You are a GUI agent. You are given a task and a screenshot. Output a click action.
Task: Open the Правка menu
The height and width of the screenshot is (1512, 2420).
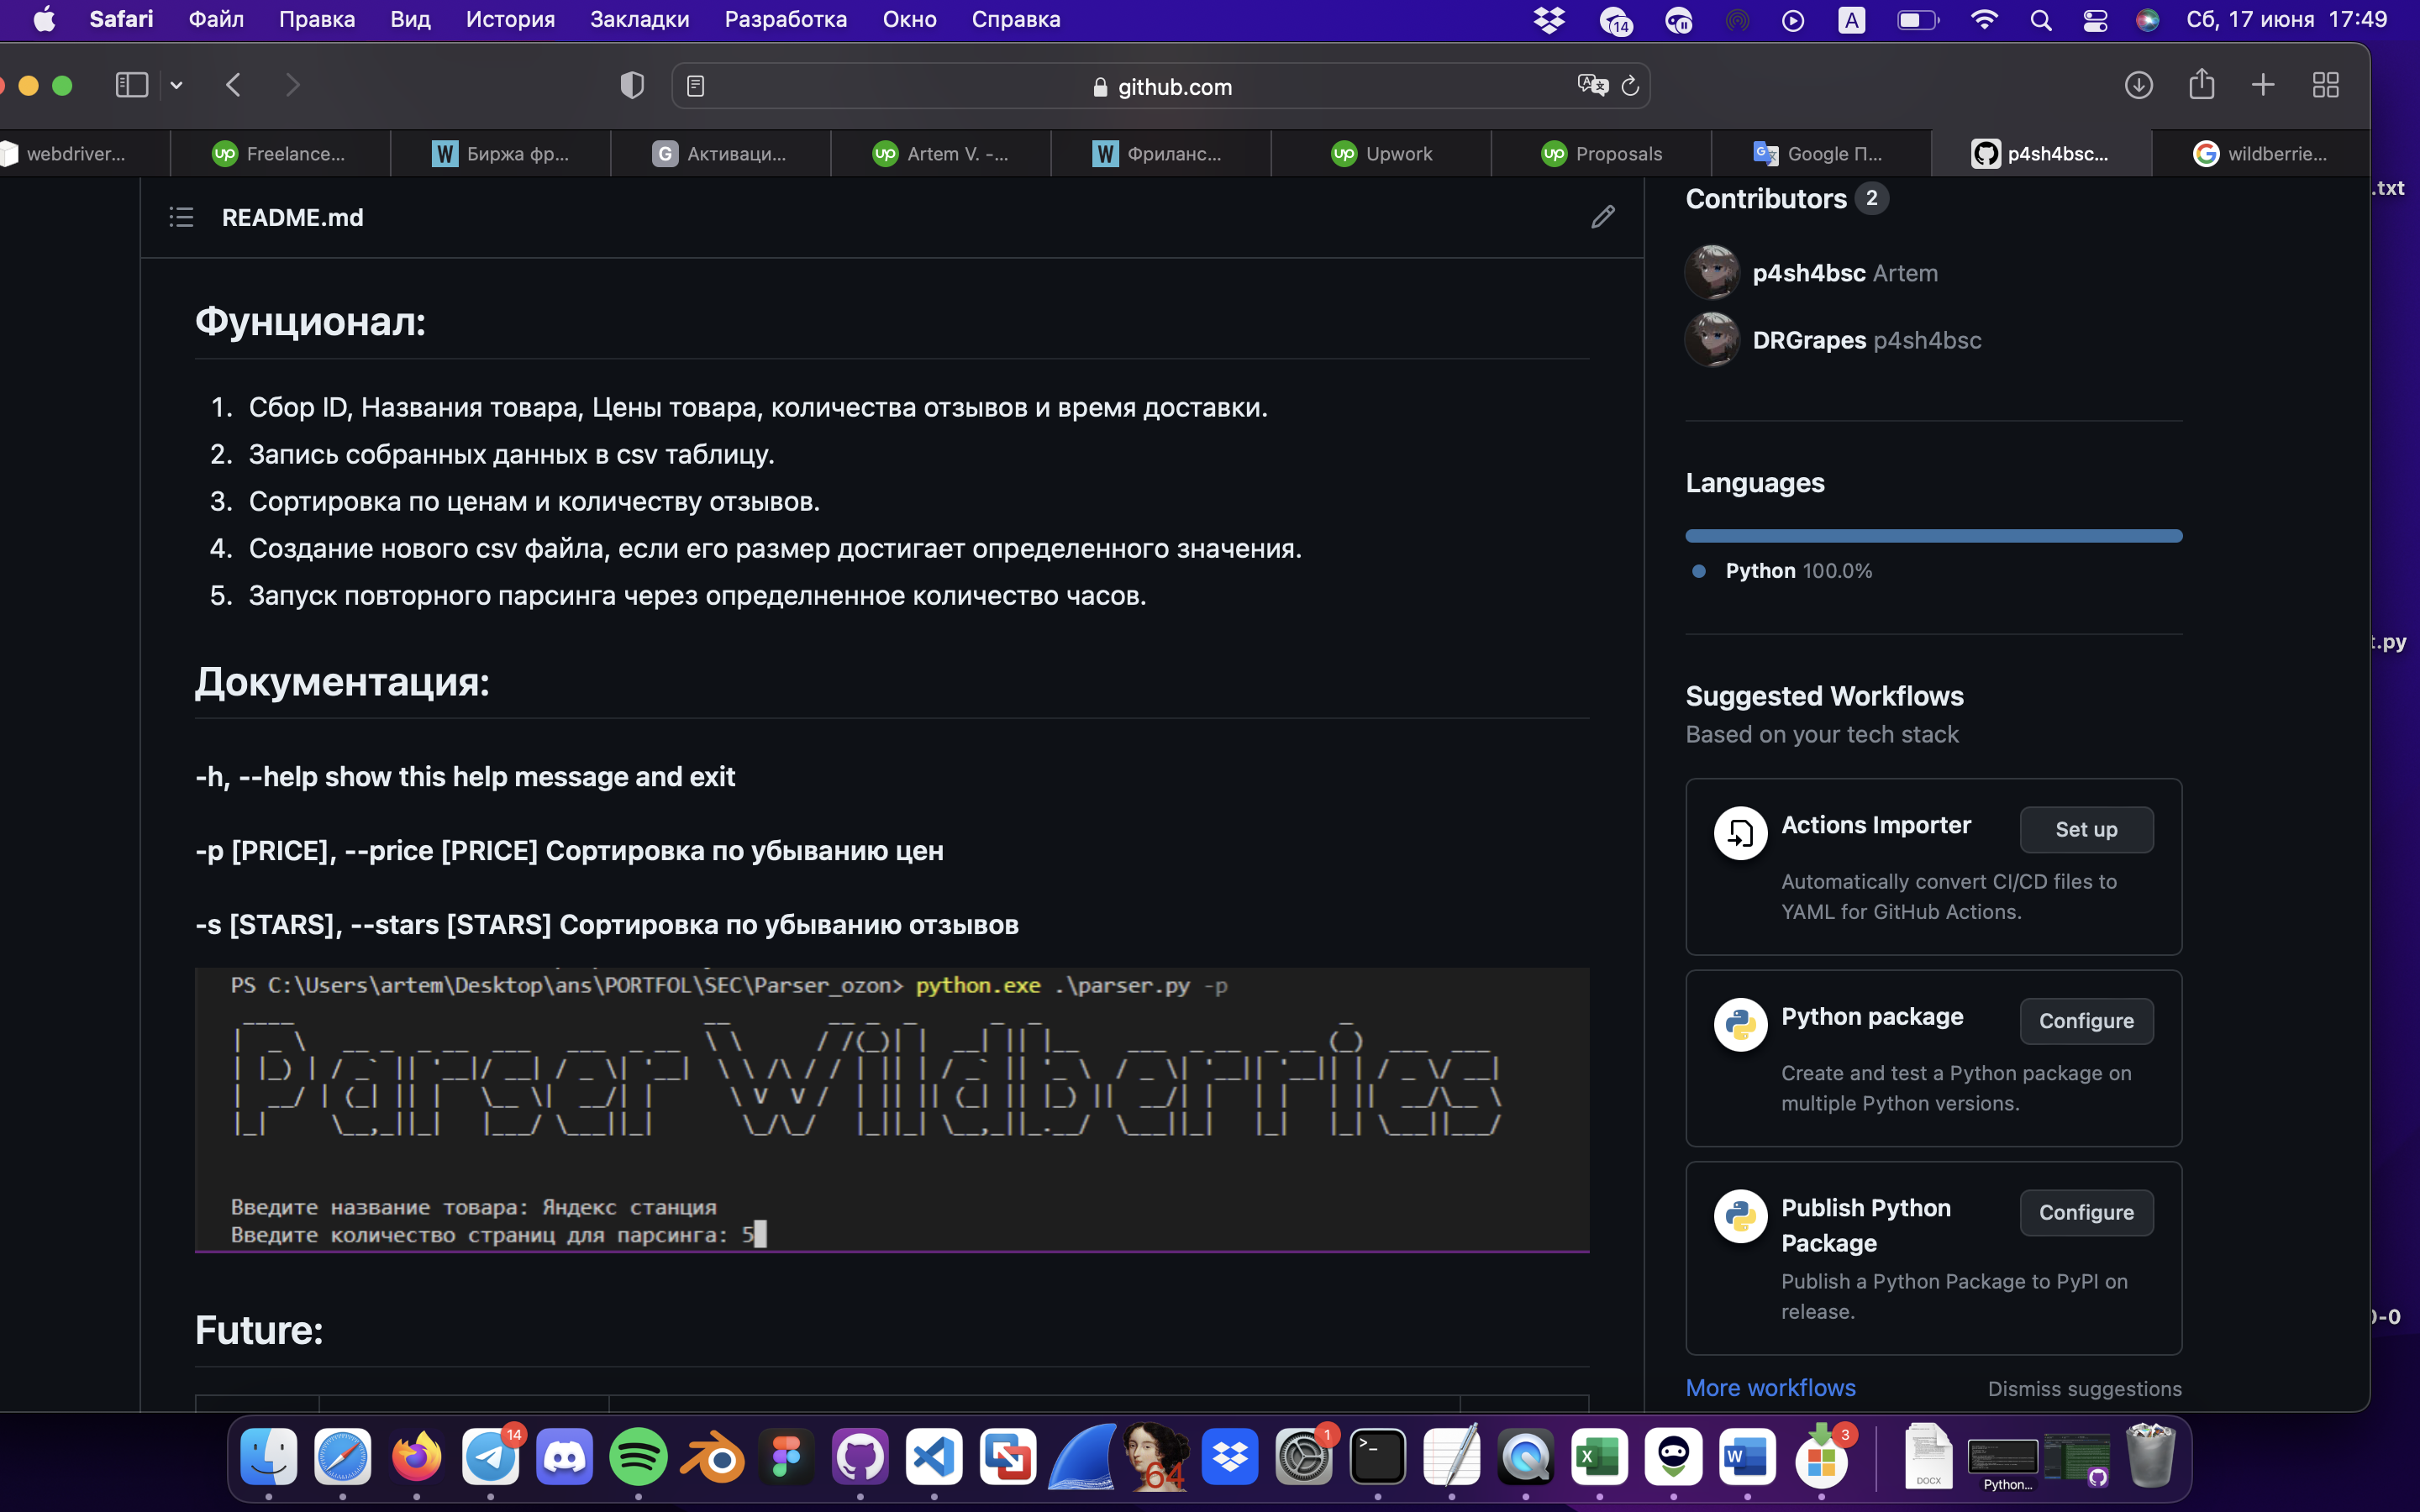(317, 19)
